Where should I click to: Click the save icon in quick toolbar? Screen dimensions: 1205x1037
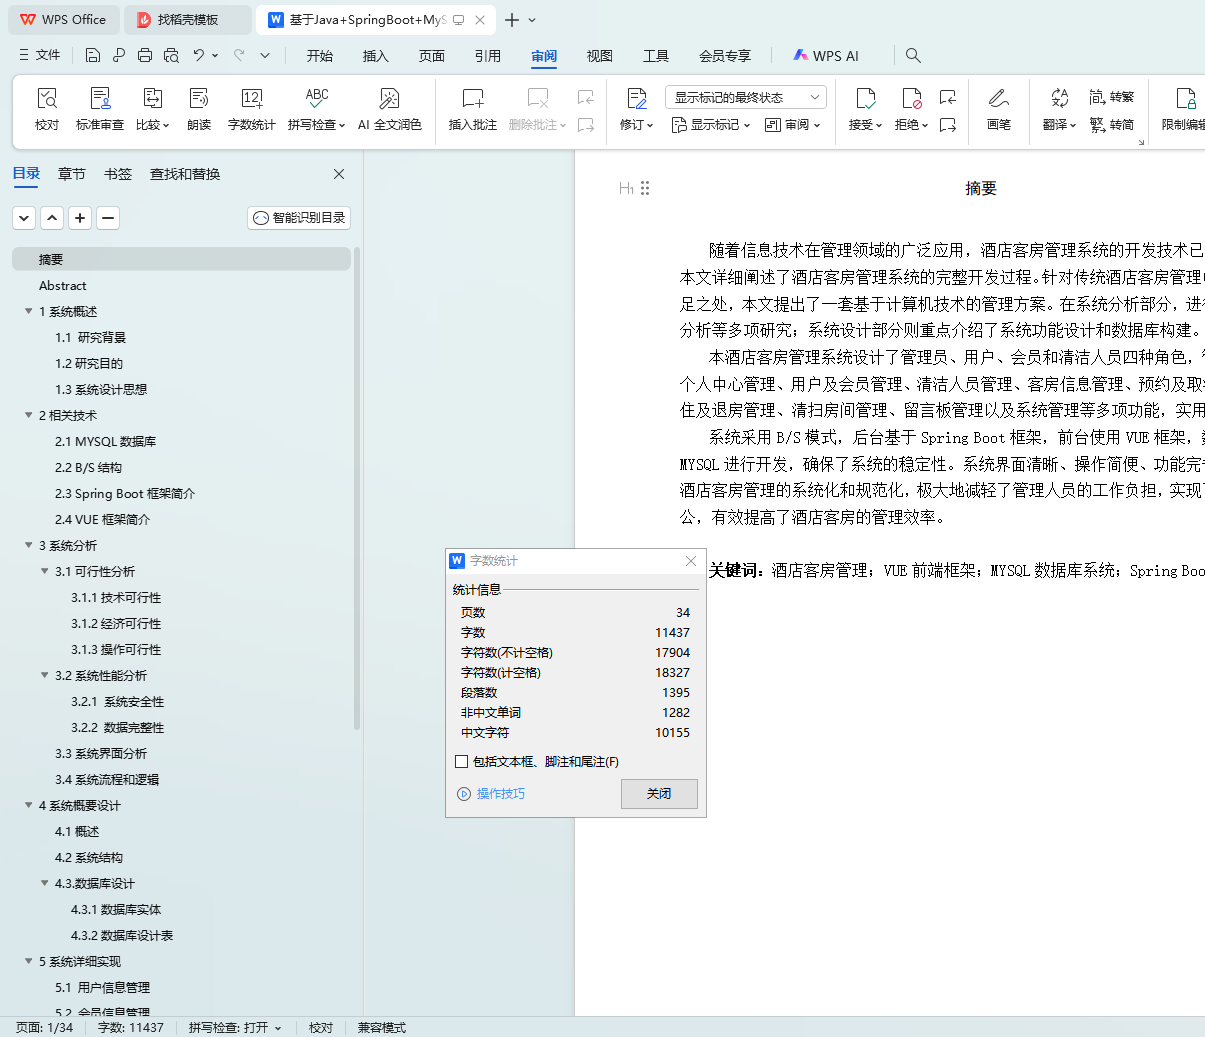(x=93, y=55)
